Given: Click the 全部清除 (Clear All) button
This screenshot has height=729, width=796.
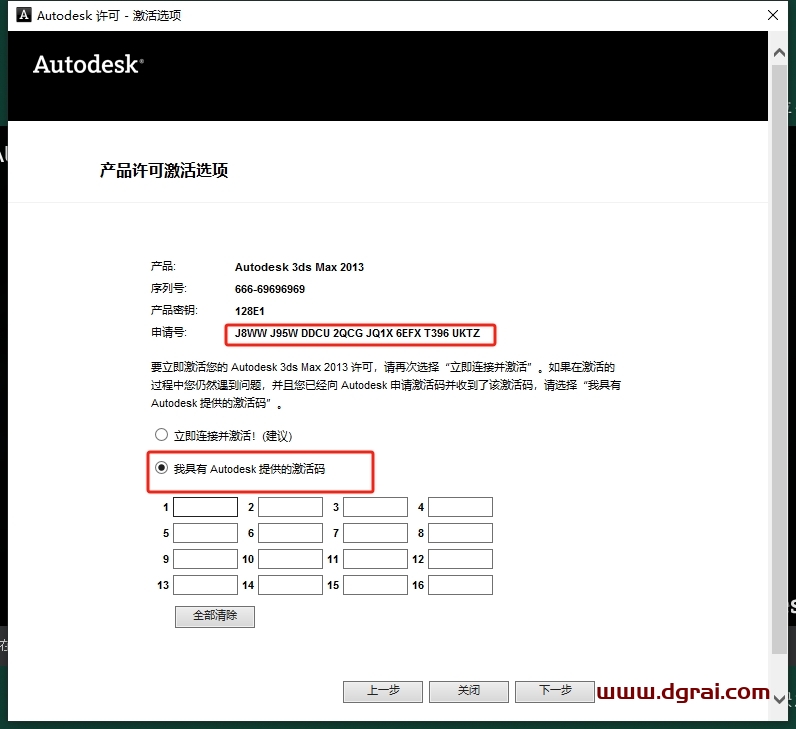Looking at the screenshot, I should coord(215,616).
